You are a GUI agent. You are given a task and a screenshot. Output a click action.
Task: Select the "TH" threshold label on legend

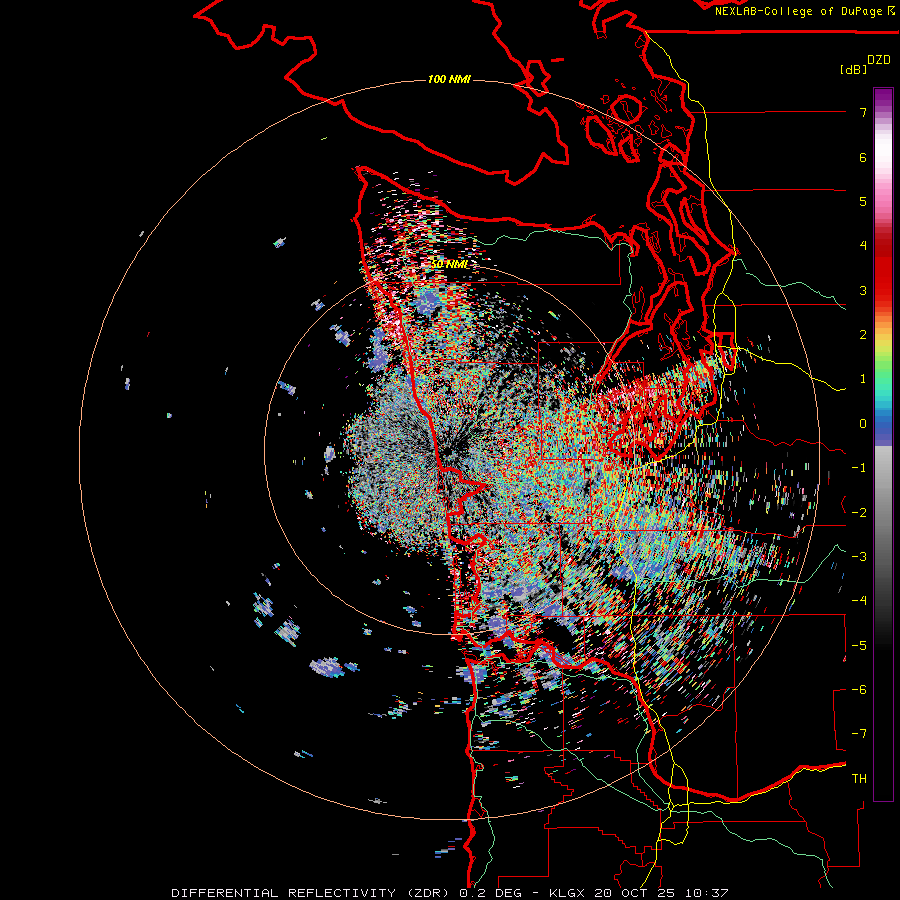pos(859,779)
